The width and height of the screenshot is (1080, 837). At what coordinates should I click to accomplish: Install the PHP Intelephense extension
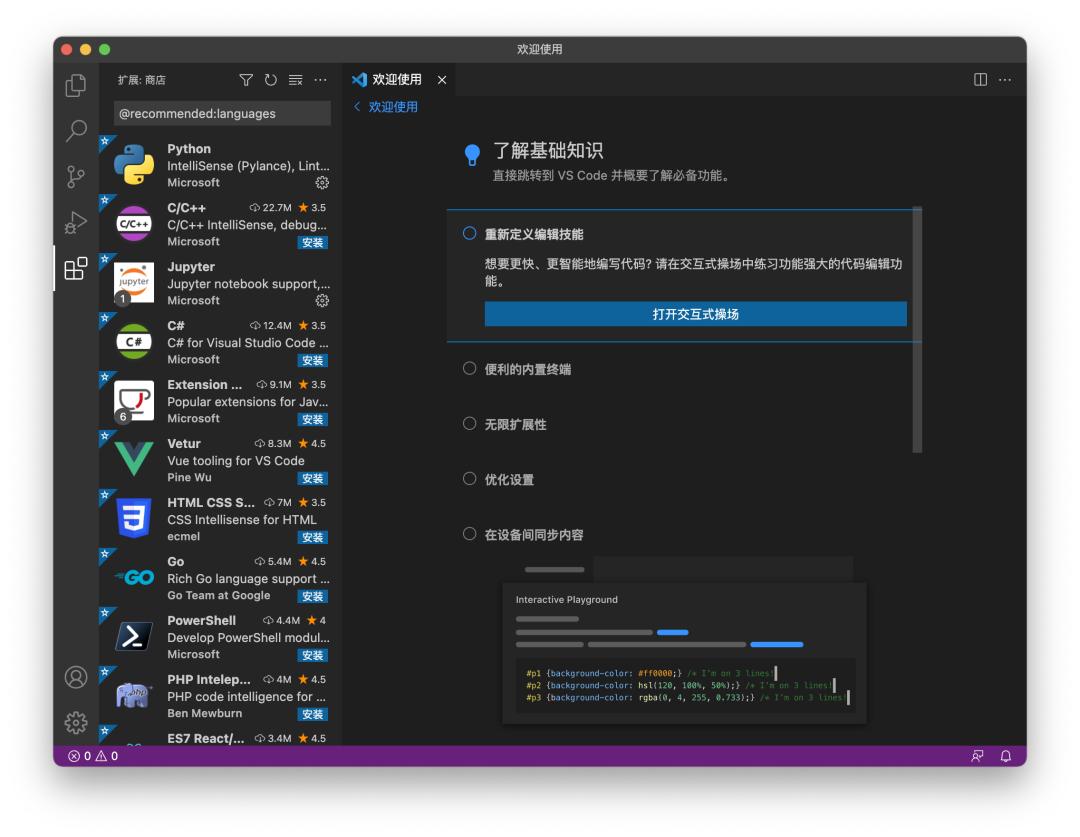[313, 714]
